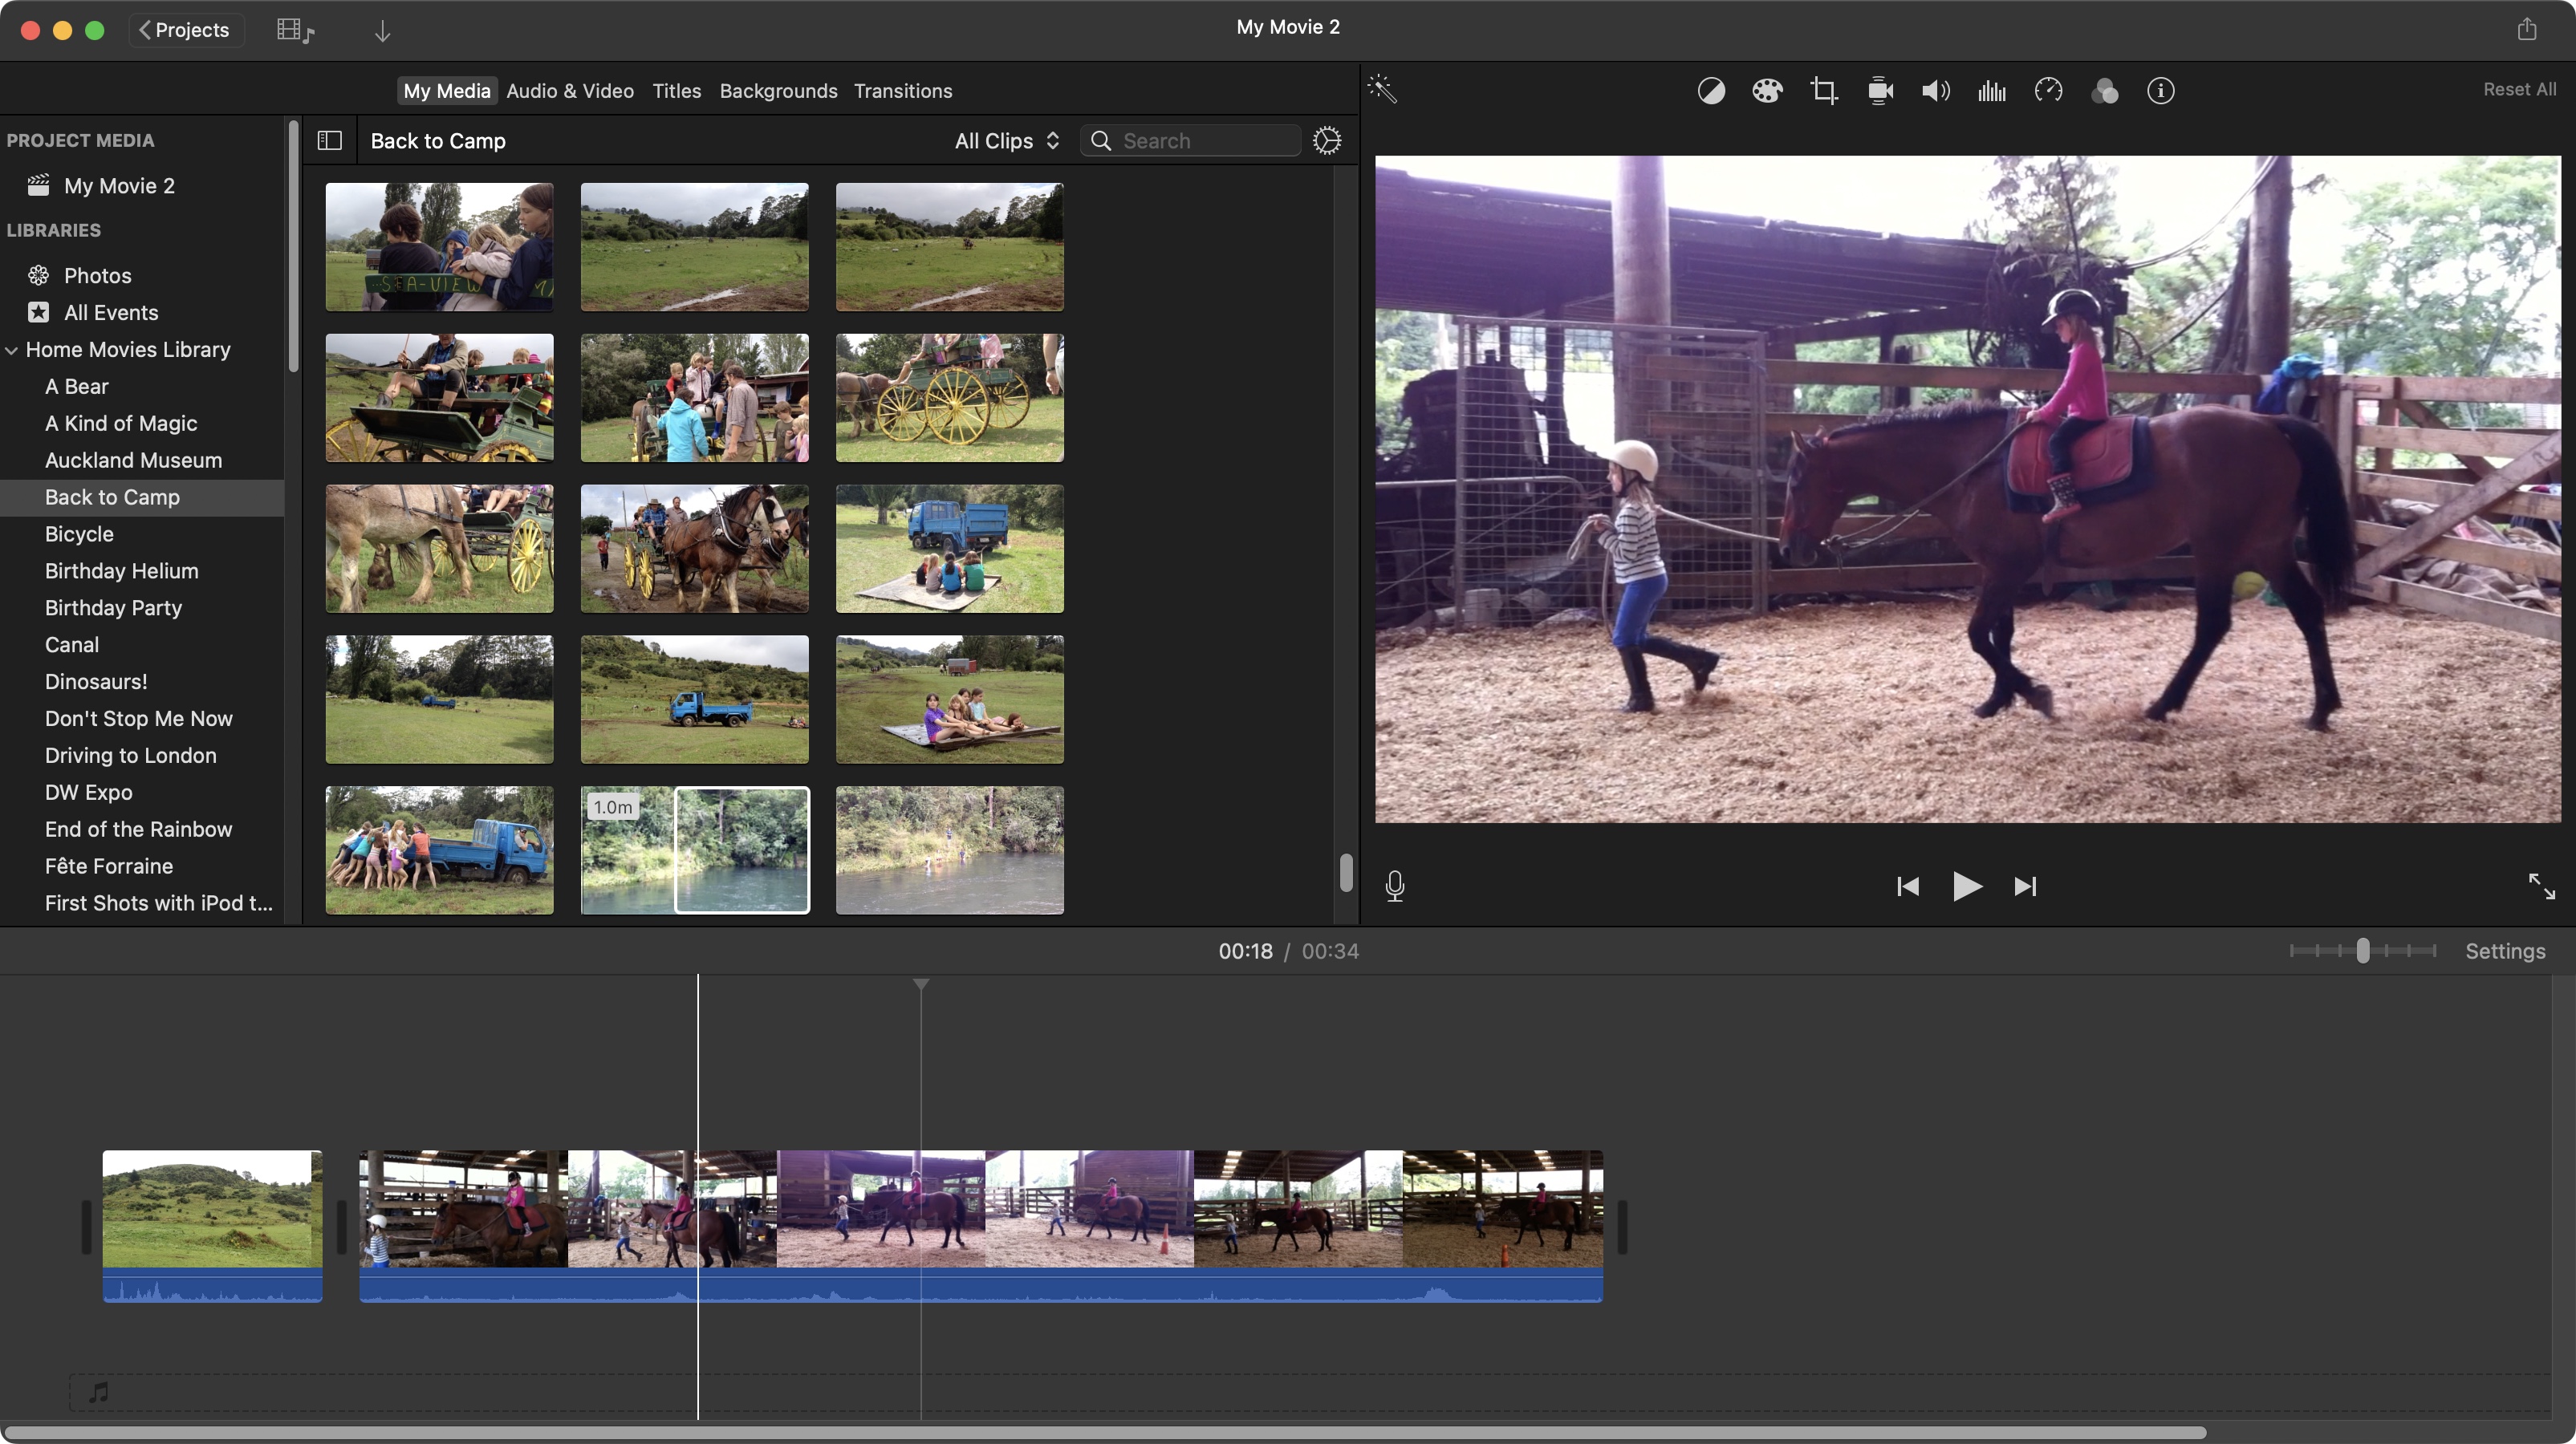Image resolution: width=2576 pixels, height=1444 pixels.
Task: Select the blue truck on picnic mat clip
Action: 949,549
